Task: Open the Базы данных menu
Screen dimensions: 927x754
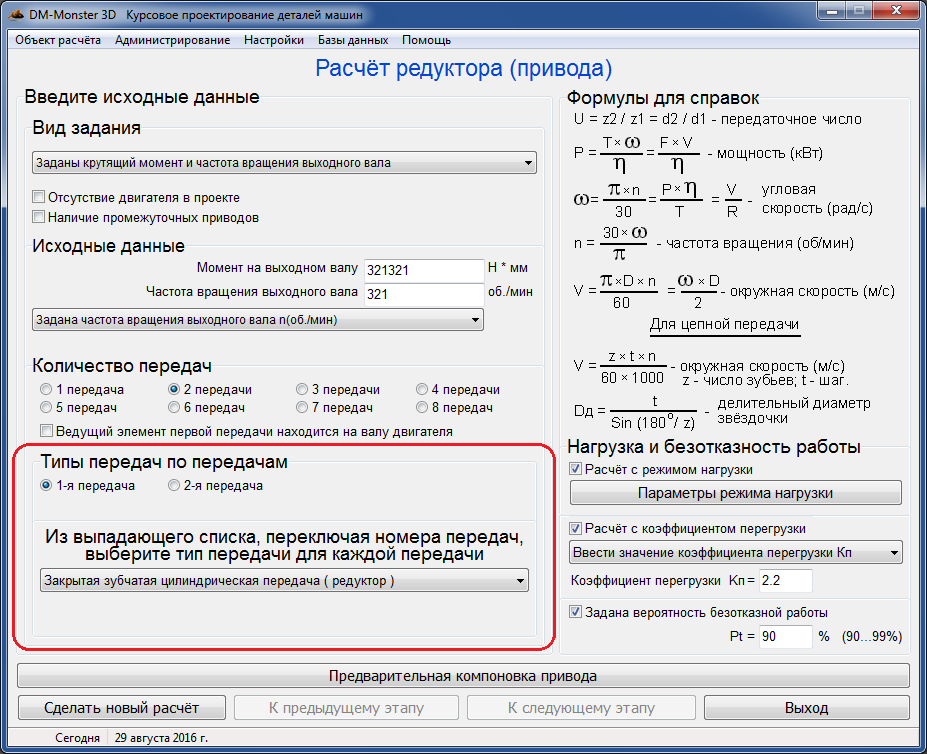Action: [353, 40]
